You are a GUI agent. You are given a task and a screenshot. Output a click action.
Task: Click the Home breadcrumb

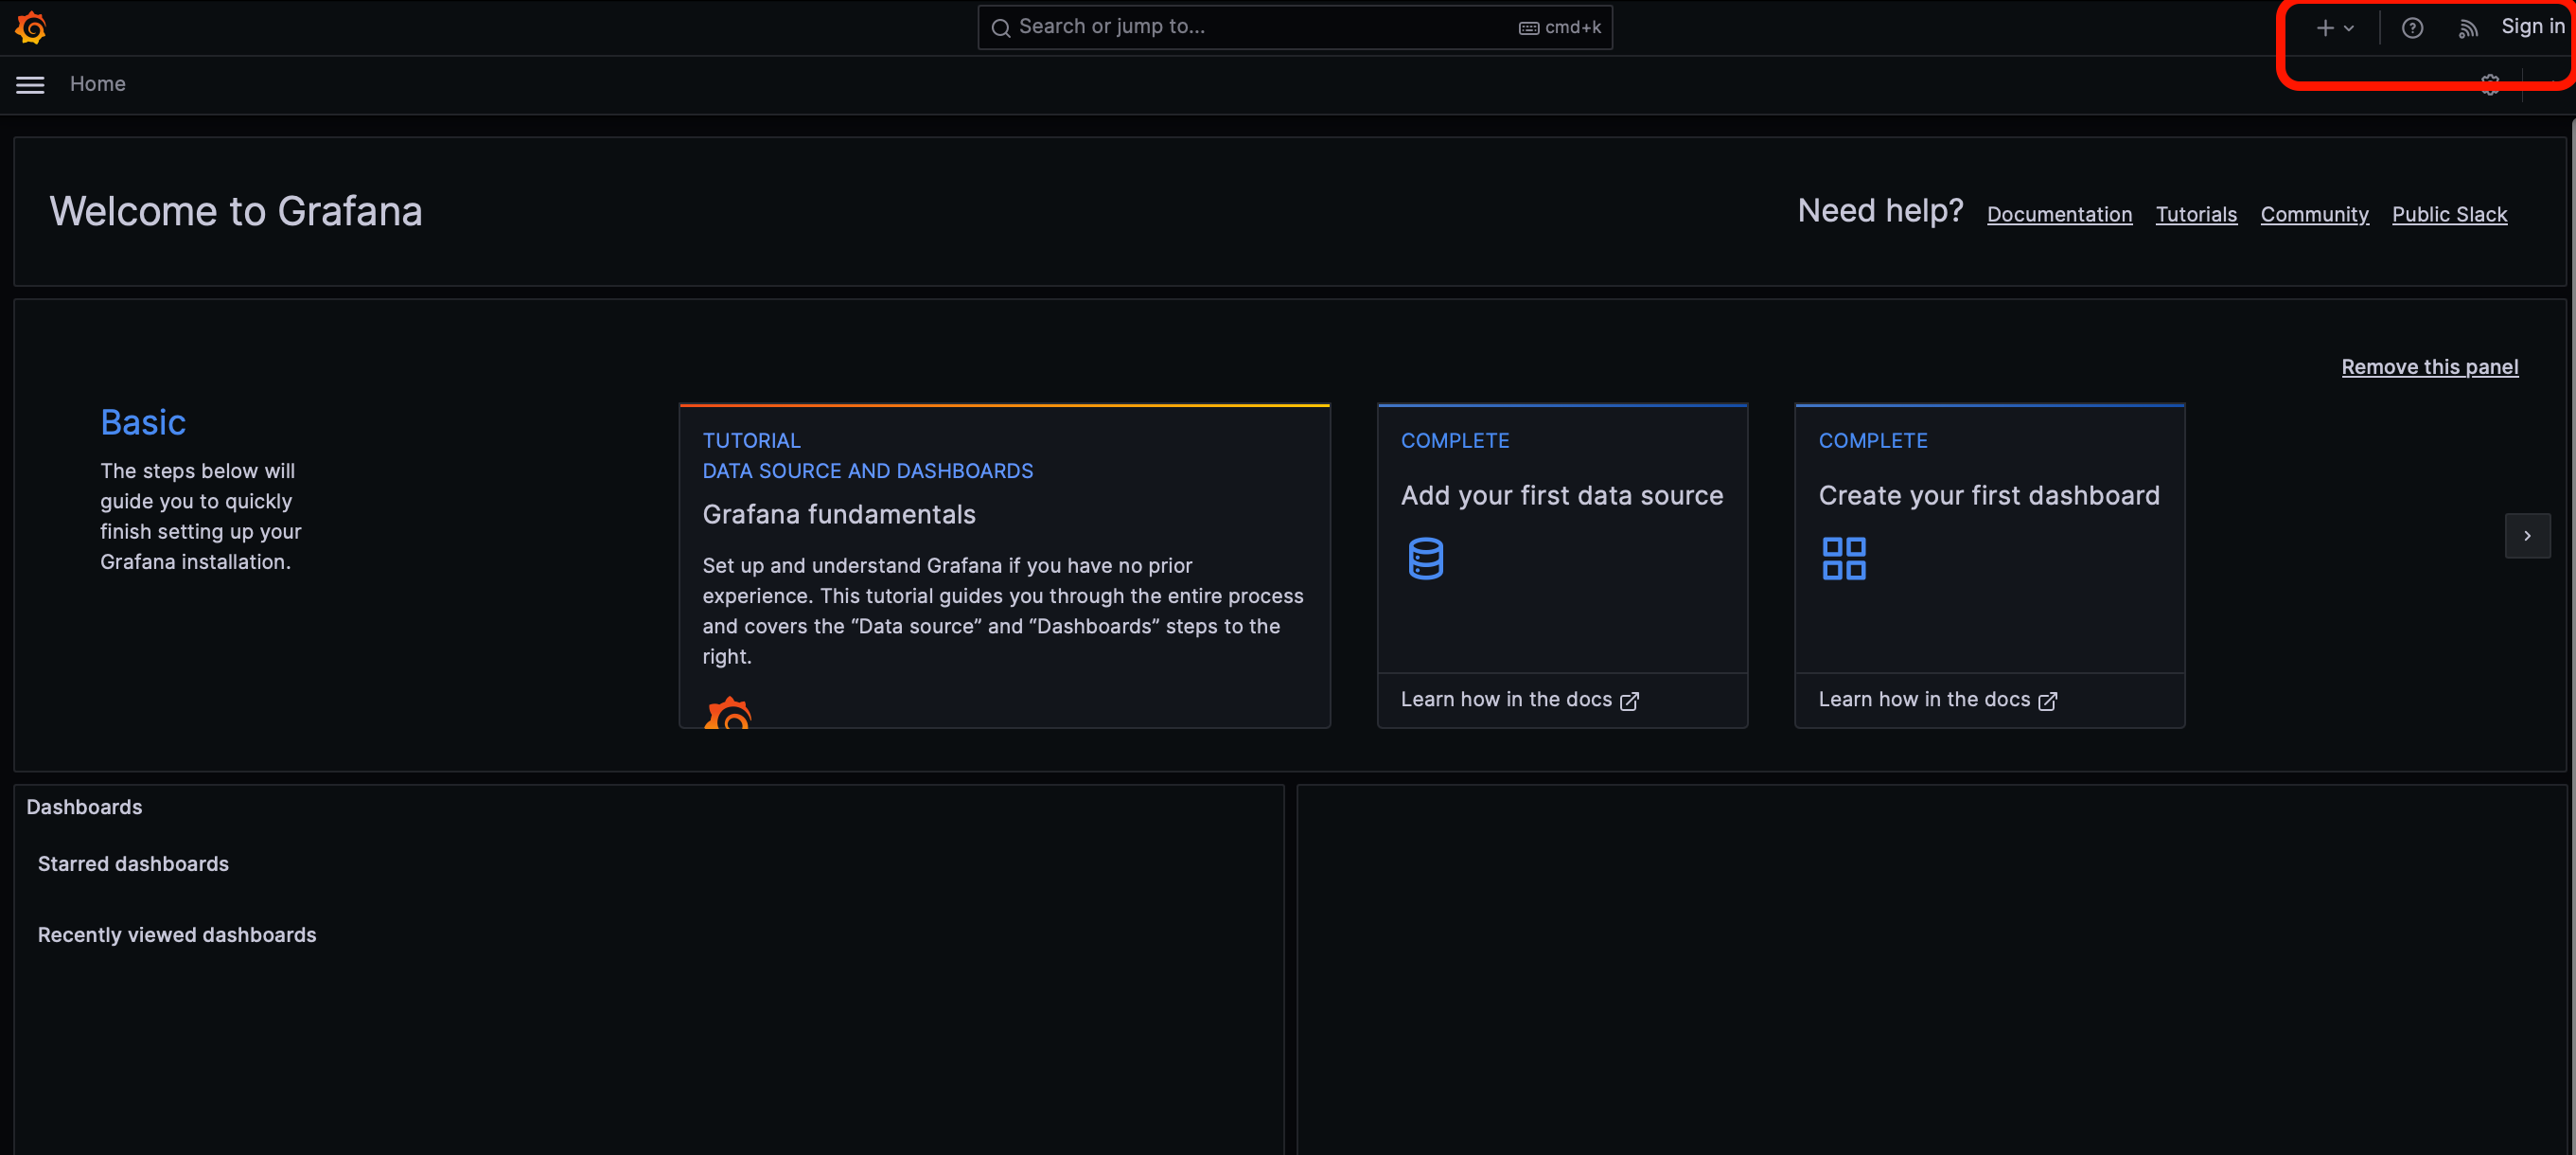97,84
